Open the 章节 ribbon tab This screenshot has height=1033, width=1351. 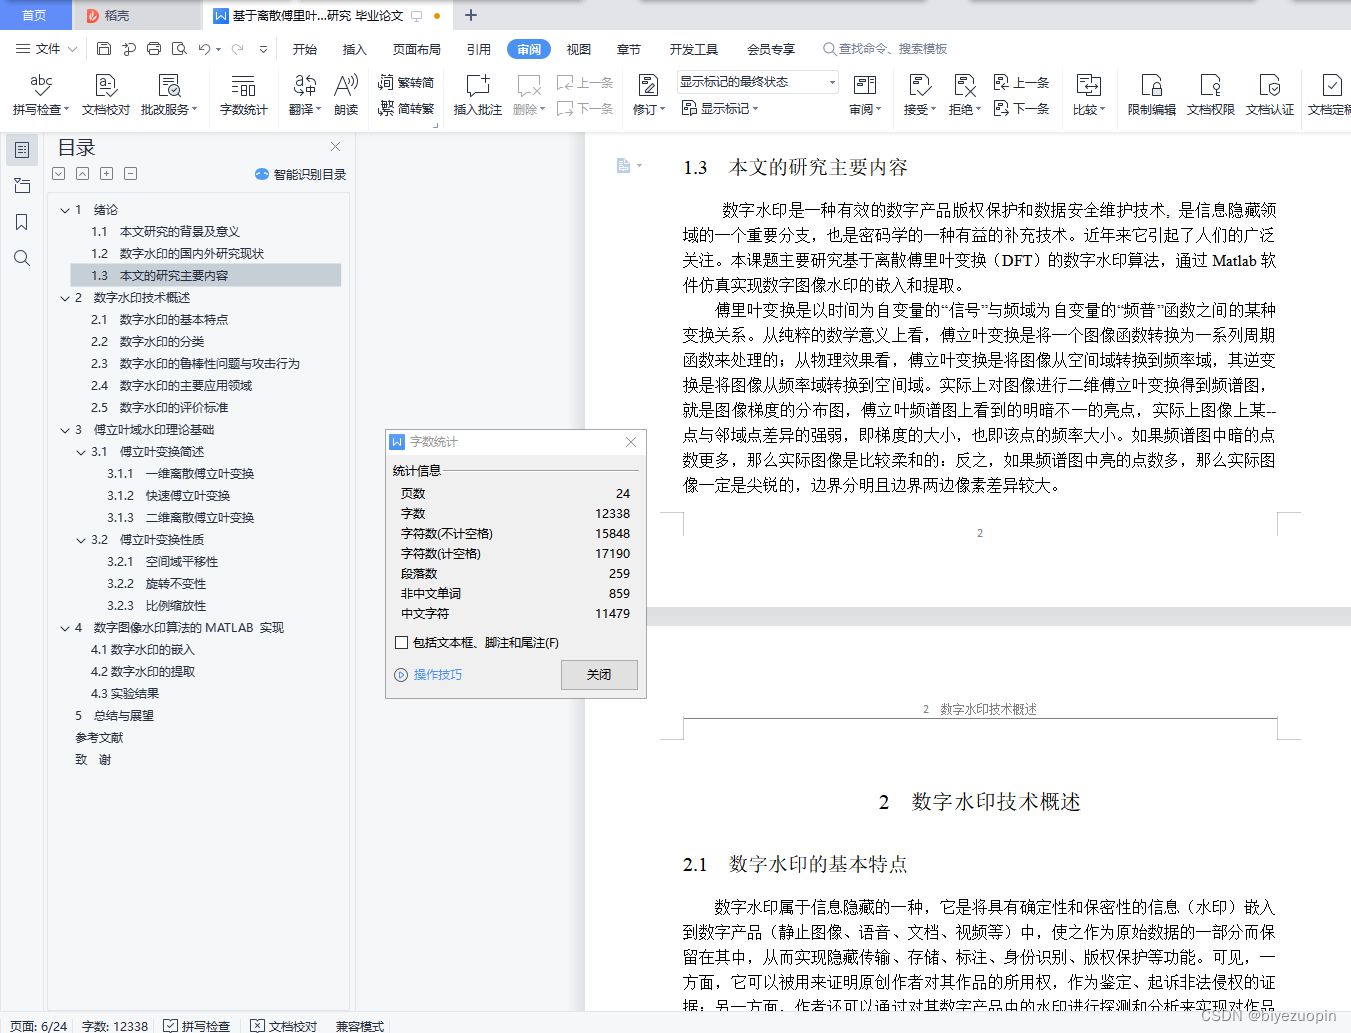coord(629,49)
